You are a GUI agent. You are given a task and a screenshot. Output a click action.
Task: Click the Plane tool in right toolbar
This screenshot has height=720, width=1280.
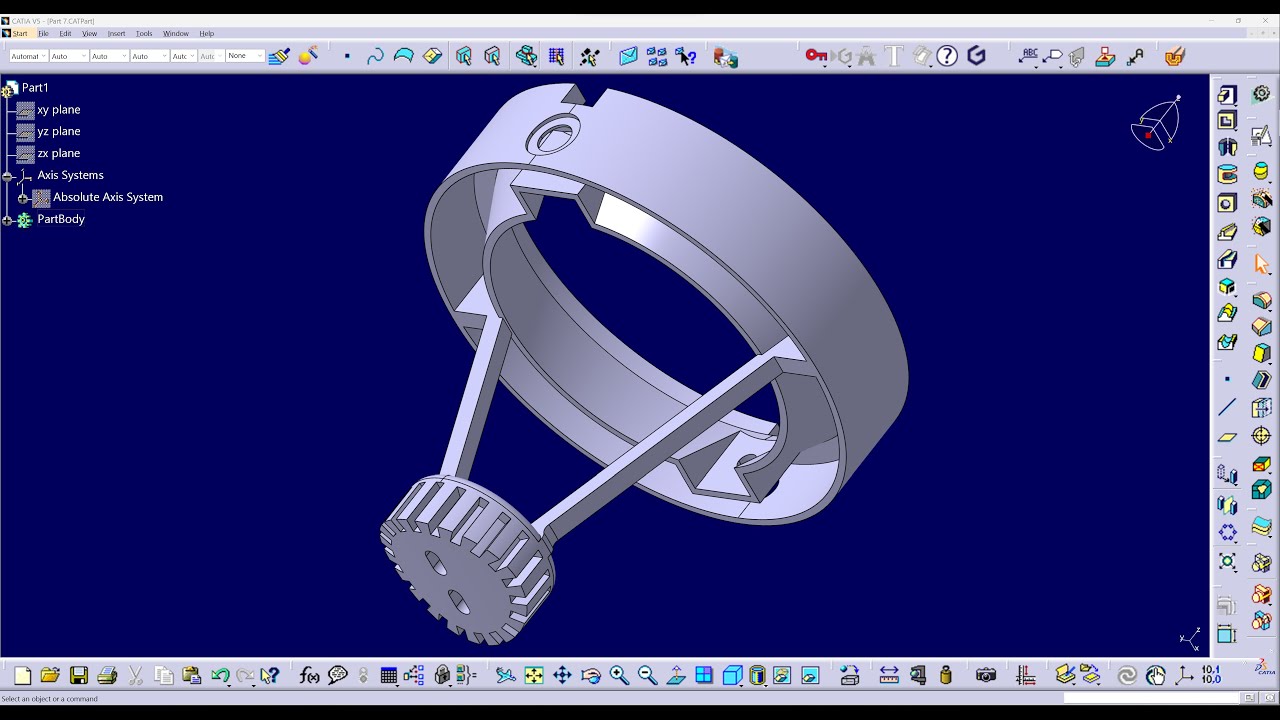pyautogui.click(x=1227, y=437)
